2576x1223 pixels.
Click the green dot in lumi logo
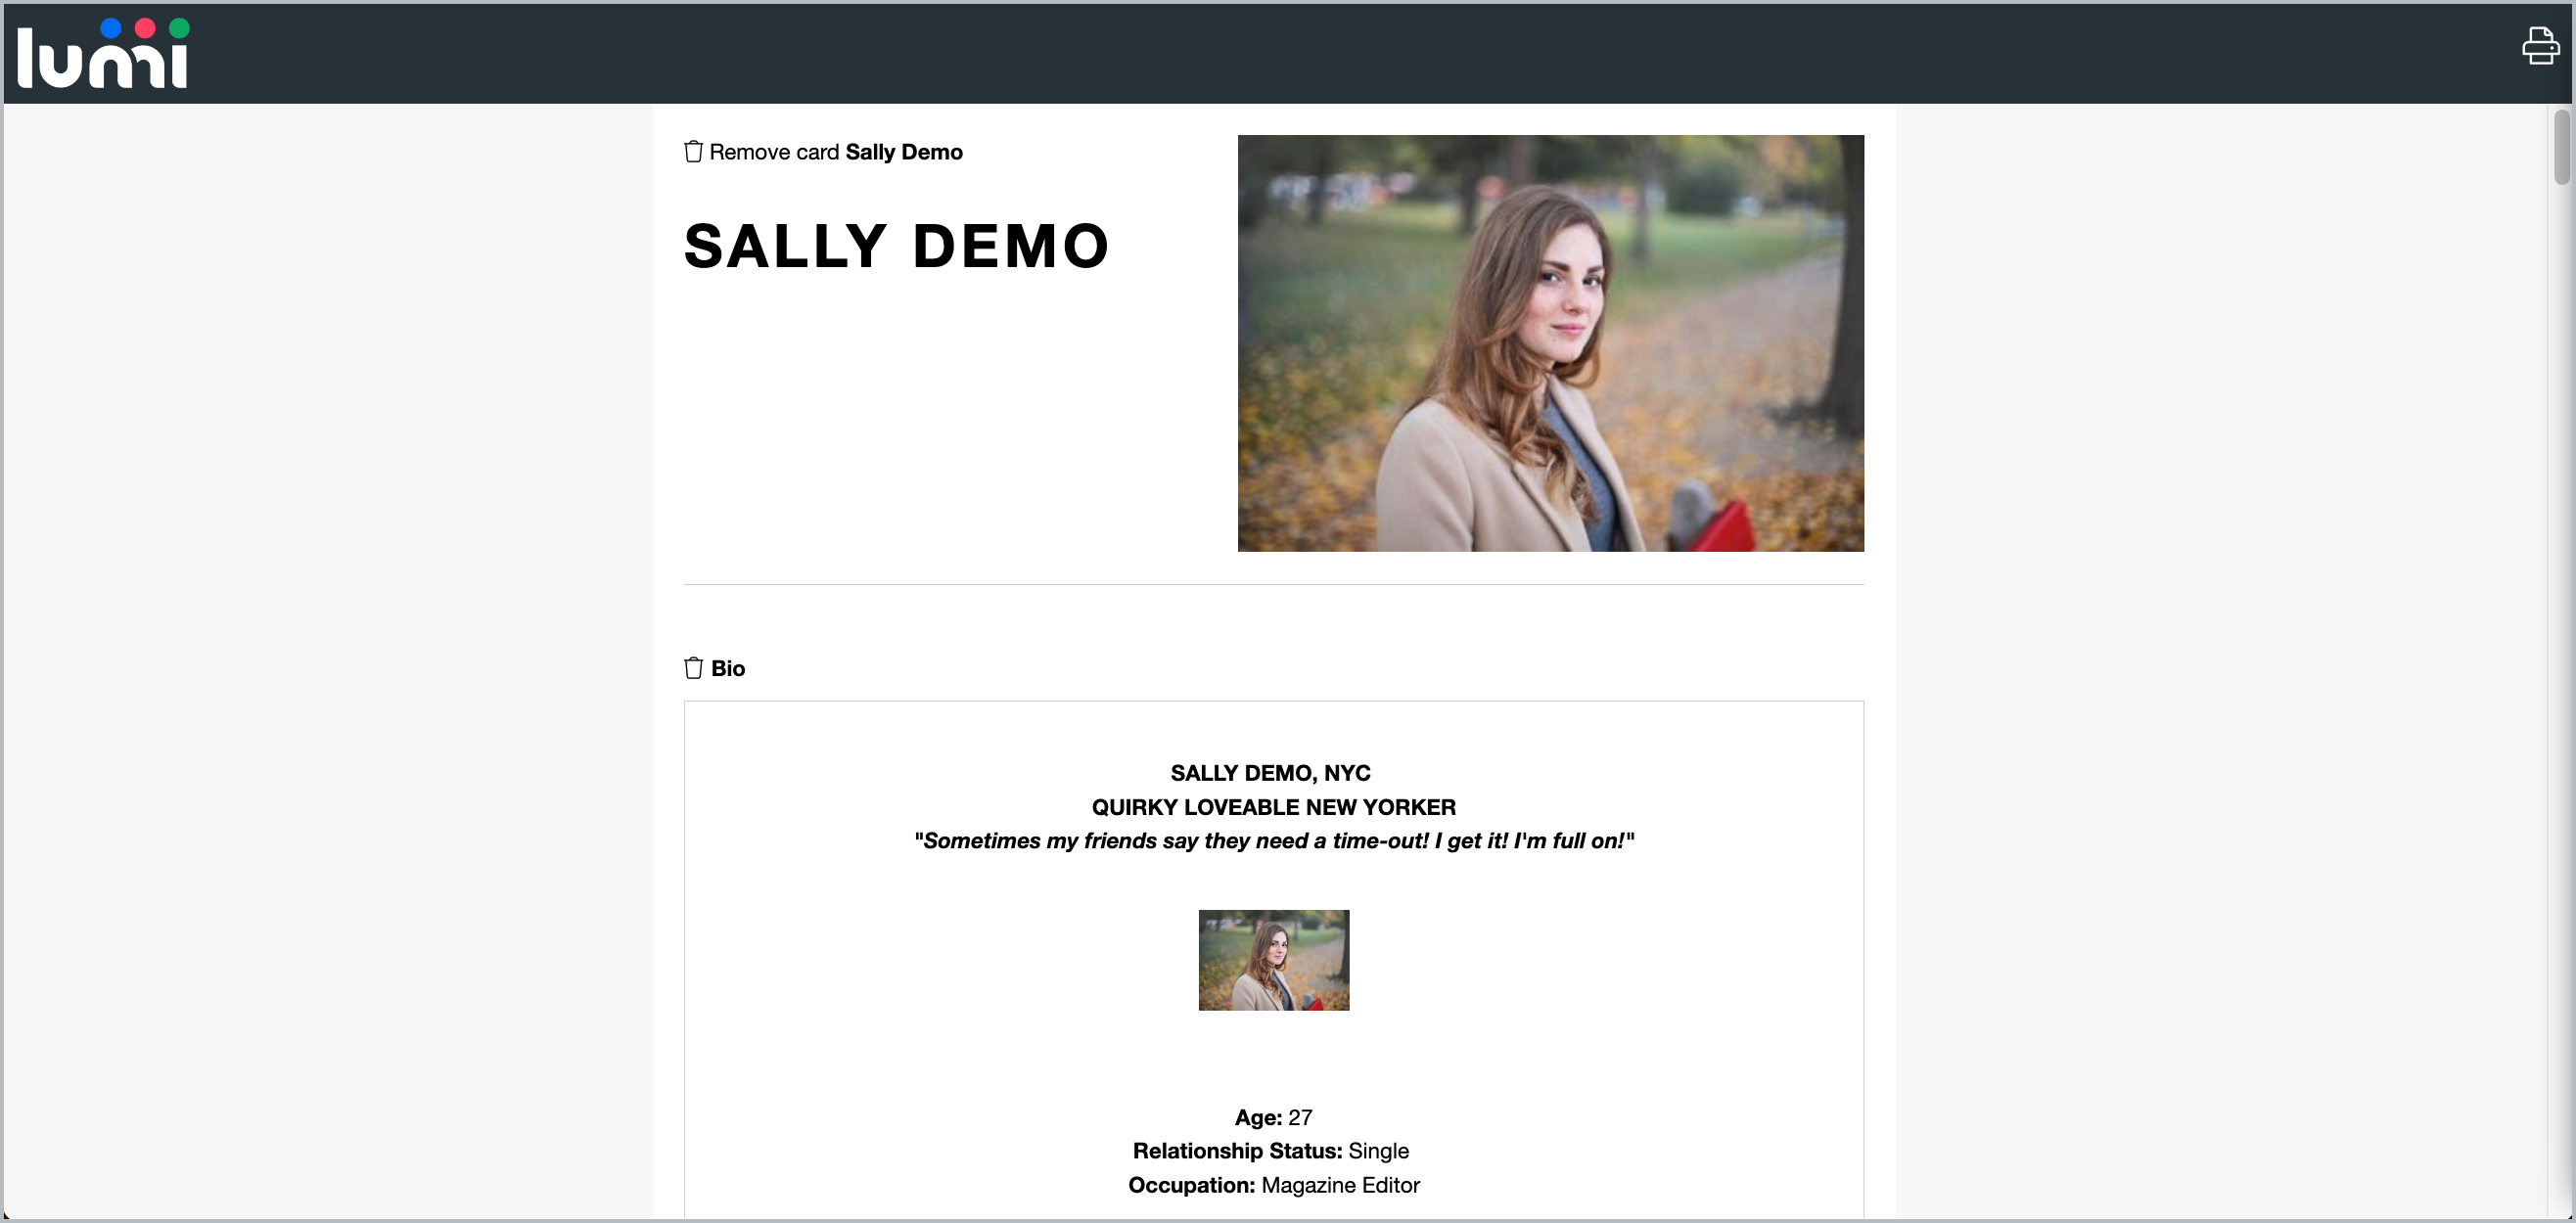coord(179,28)
